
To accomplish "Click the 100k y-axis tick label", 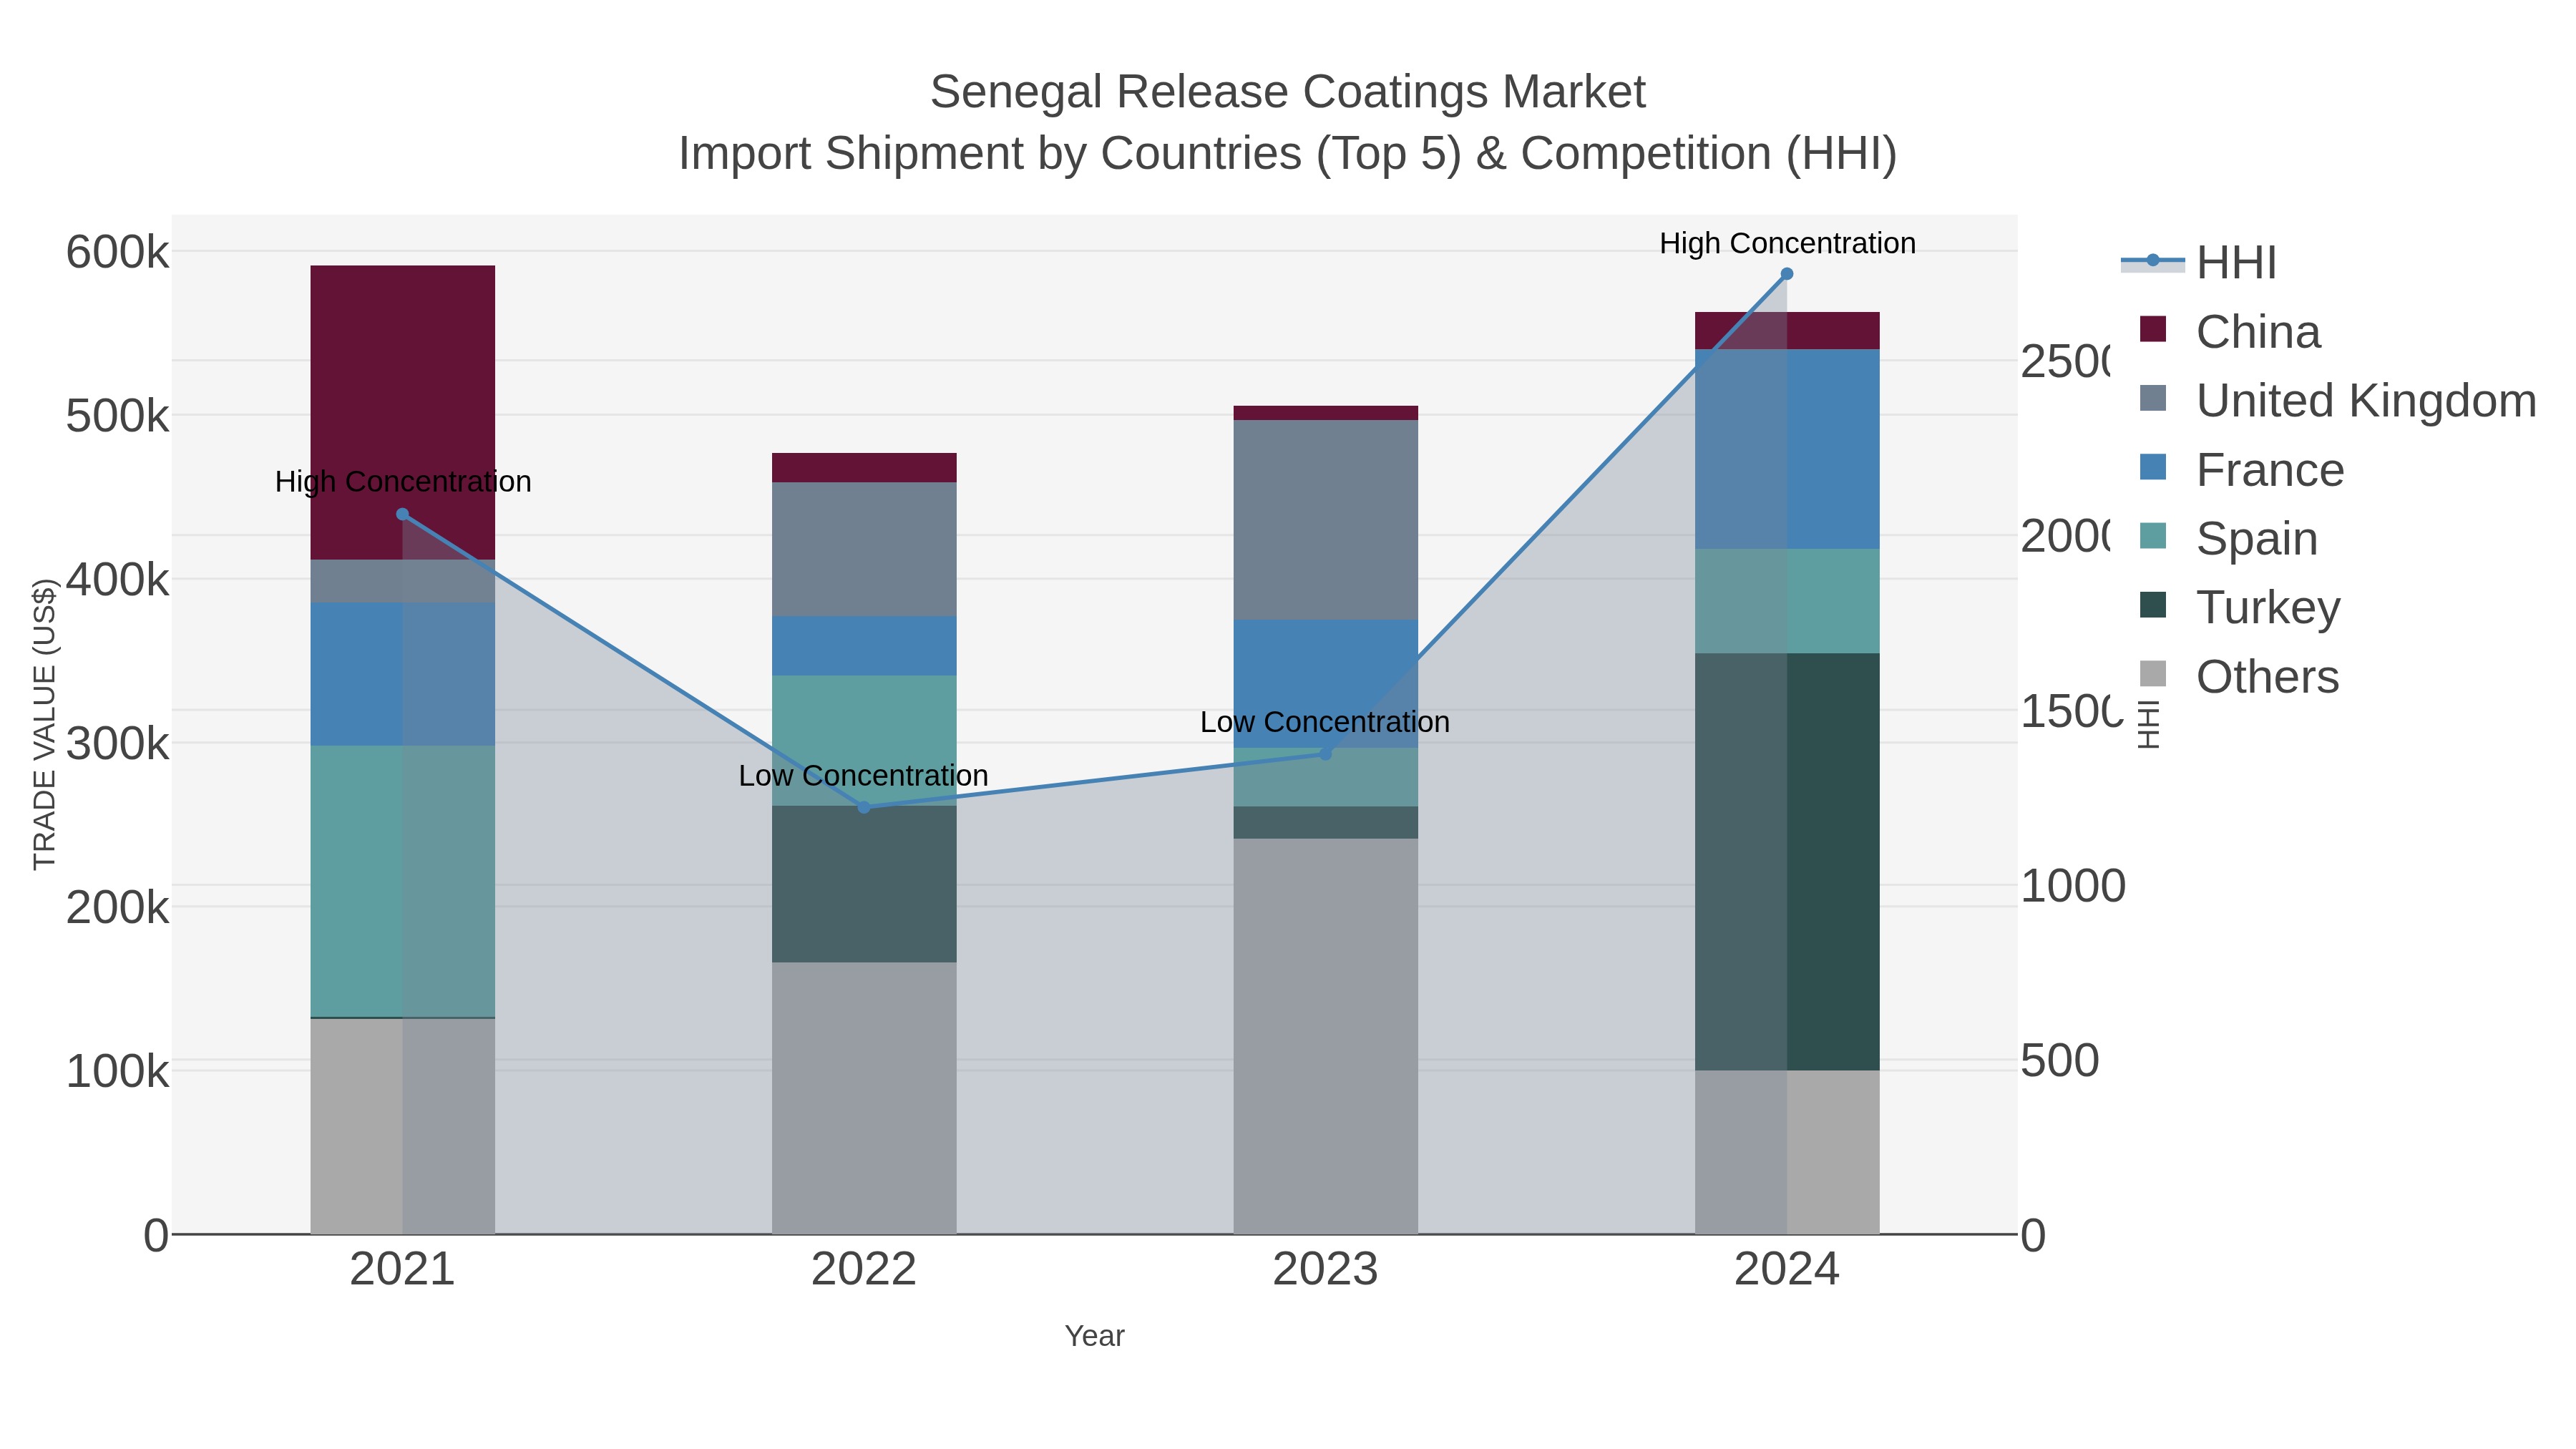I will tap(117, 1072).
